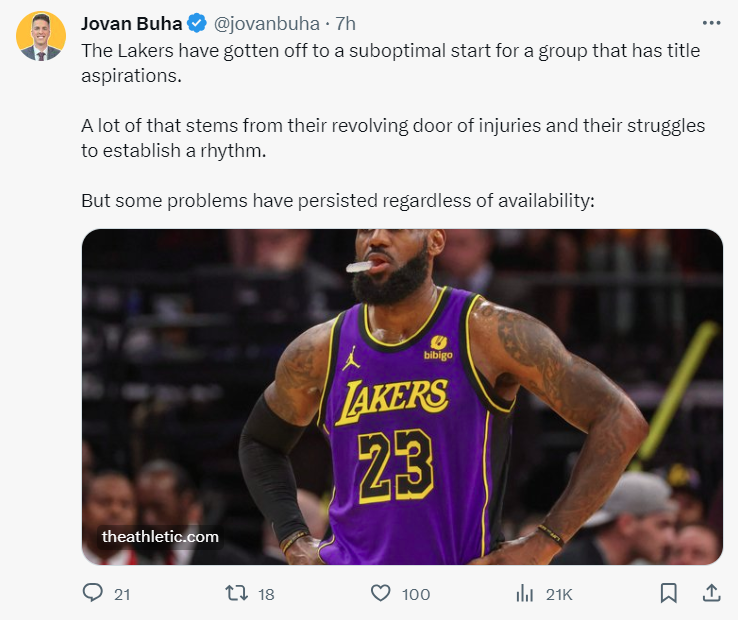The width and height of the screenshot is (738, 620).
Task: Click Jovan Buha's profile avatar
Action: tap(41, 36)
